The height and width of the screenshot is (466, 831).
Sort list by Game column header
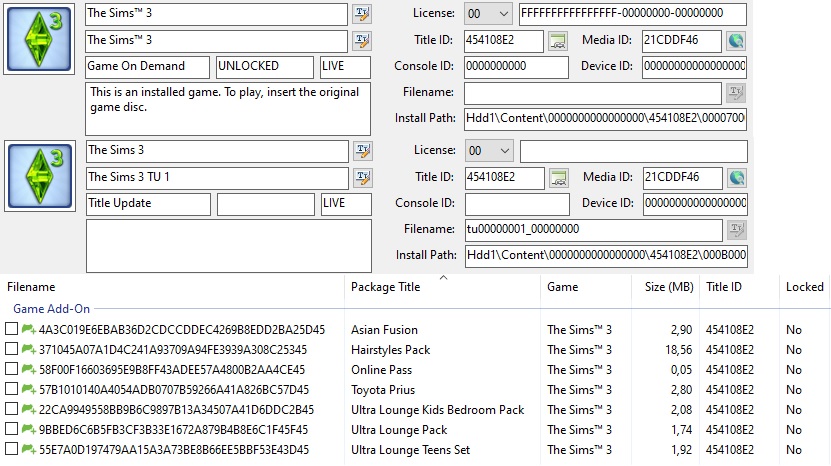click(586, 287)
